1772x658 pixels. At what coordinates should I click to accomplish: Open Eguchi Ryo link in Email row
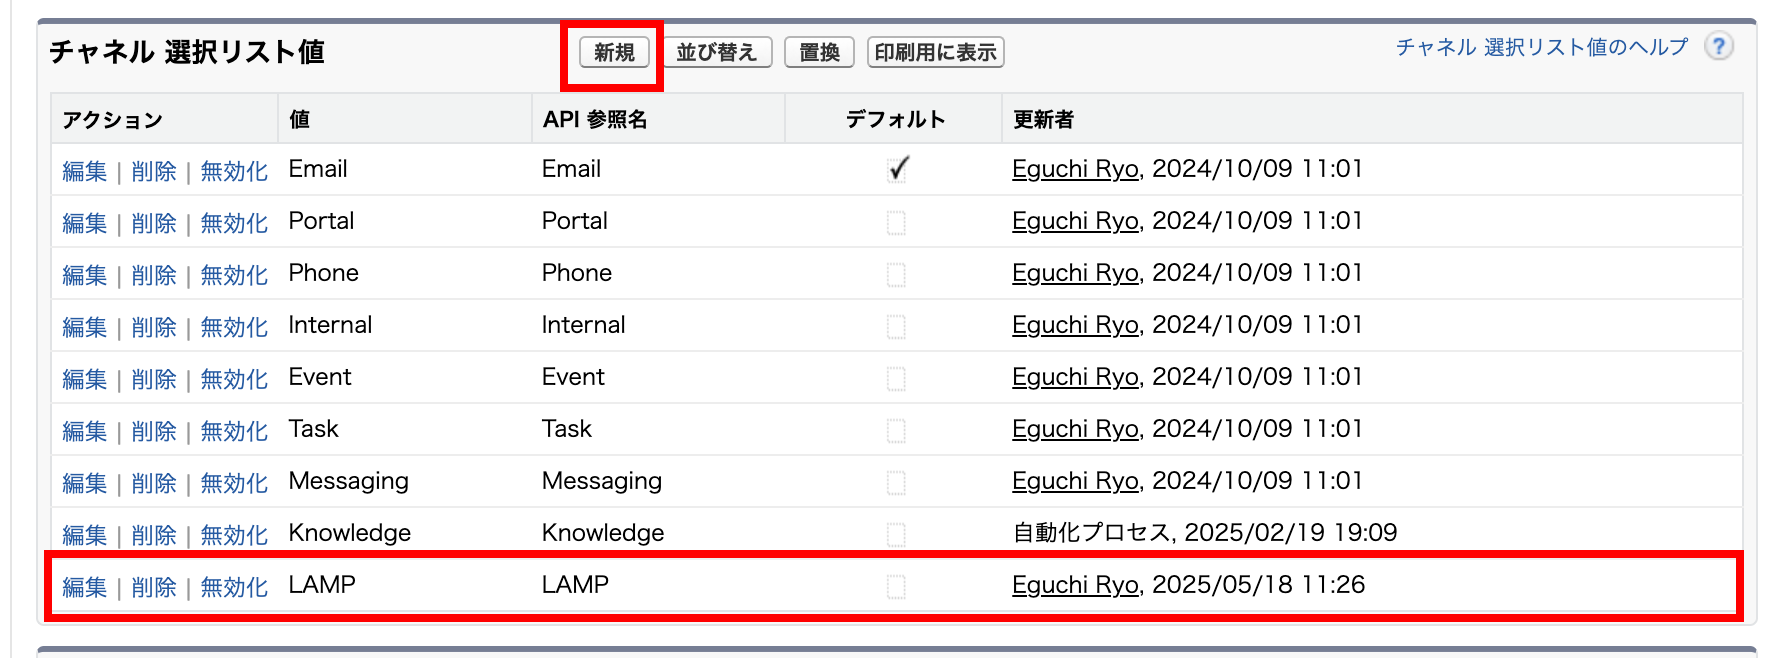(1075, 169)
